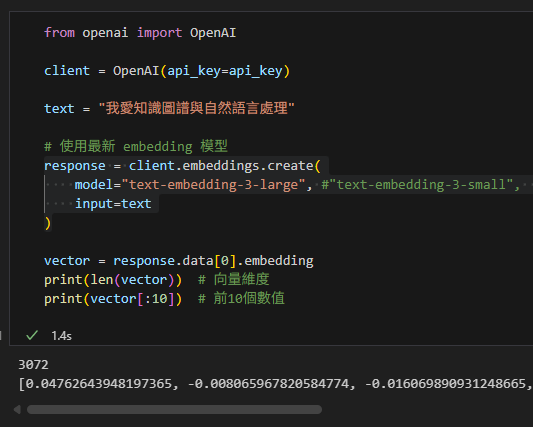
Task: Click the green comment above response line
Action: coord(136,146)
